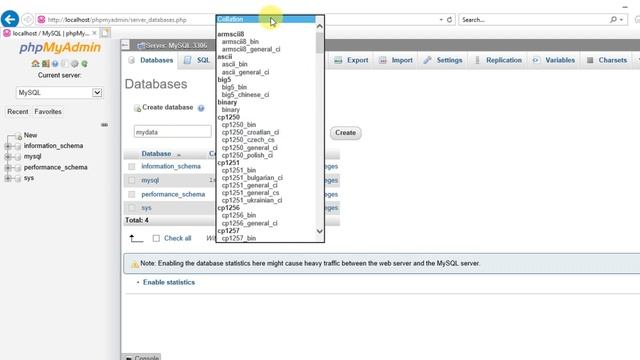
Task: Click the Check all link text
Action: coord(178,238)
